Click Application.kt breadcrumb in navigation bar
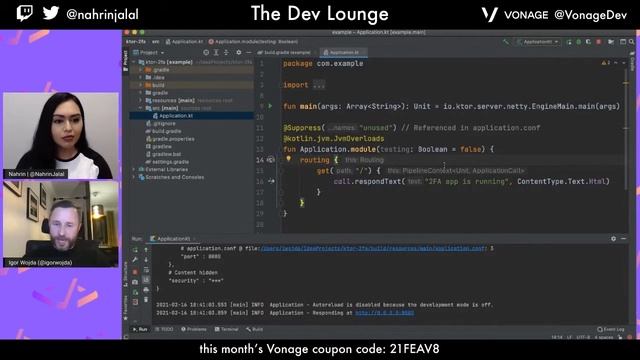The image size is (640, 360). click(x=184, y=42)
